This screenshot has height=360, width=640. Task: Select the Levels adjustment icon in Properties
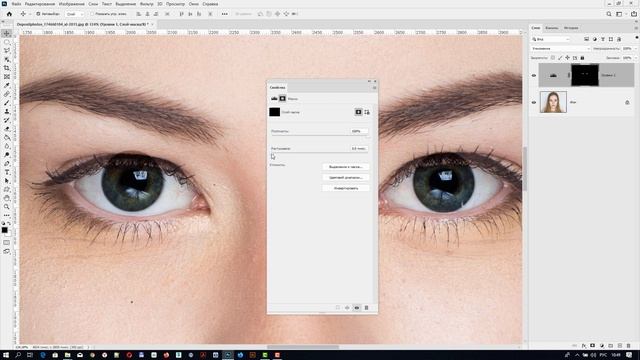point(274,98)
